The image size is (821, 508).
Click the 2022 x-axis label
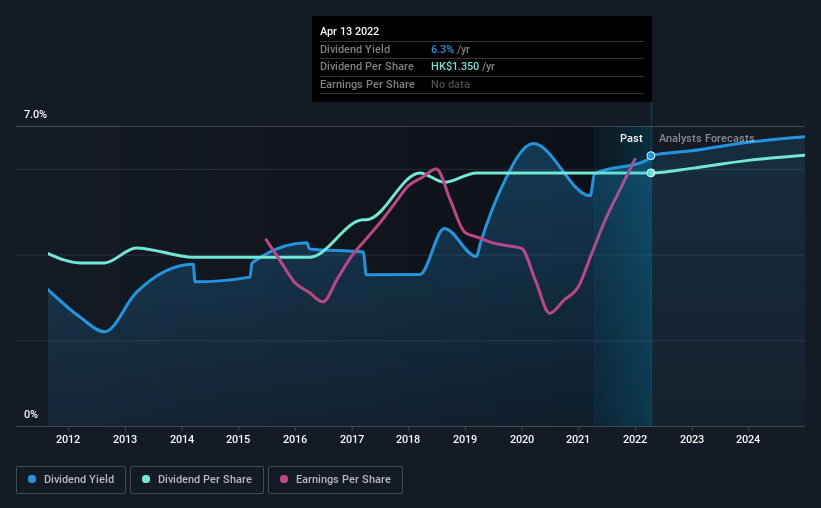635,439
